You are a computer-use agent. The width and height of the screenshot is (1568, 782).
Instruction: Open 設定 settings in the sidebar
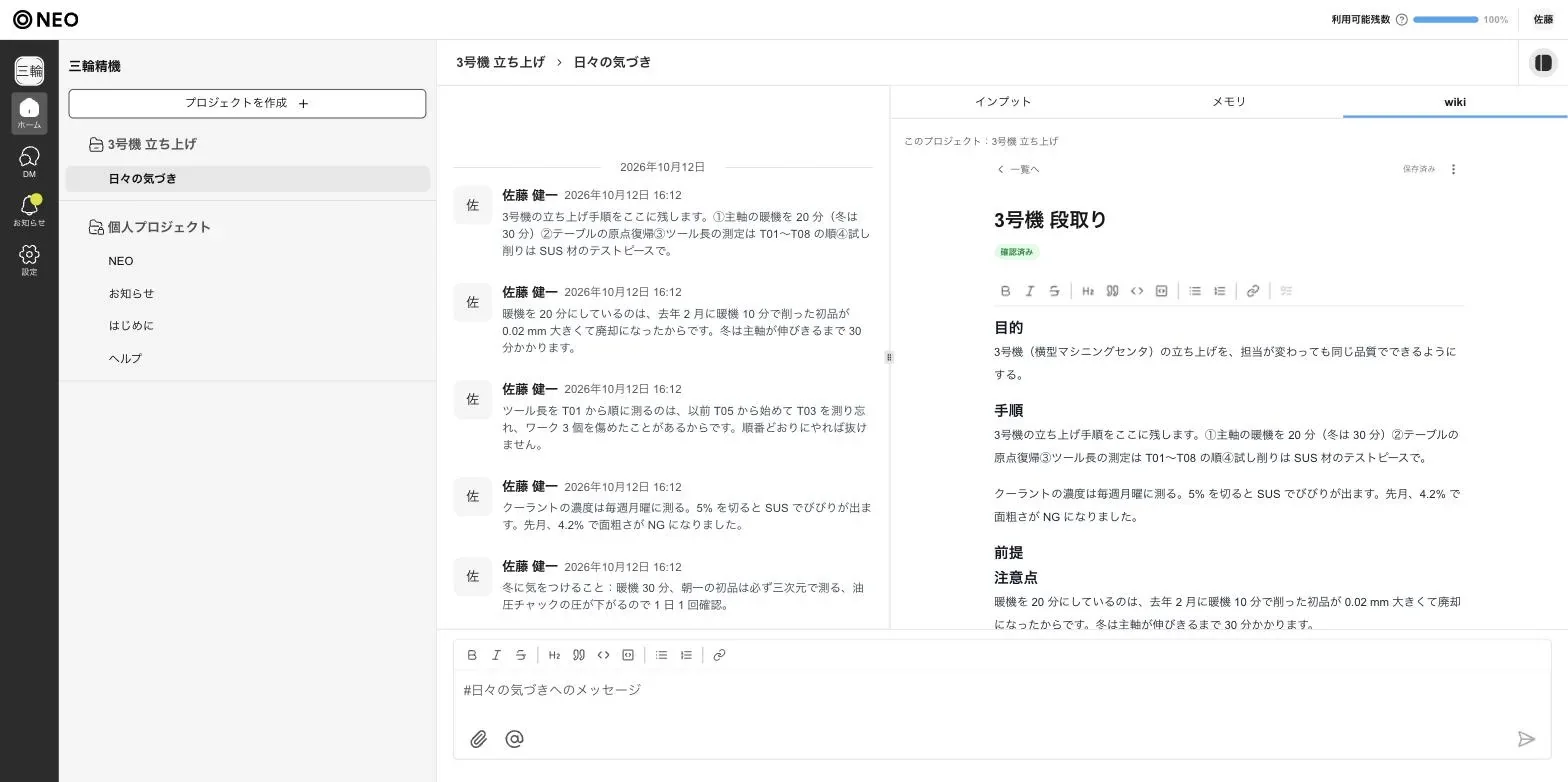(x=29, y=260)
